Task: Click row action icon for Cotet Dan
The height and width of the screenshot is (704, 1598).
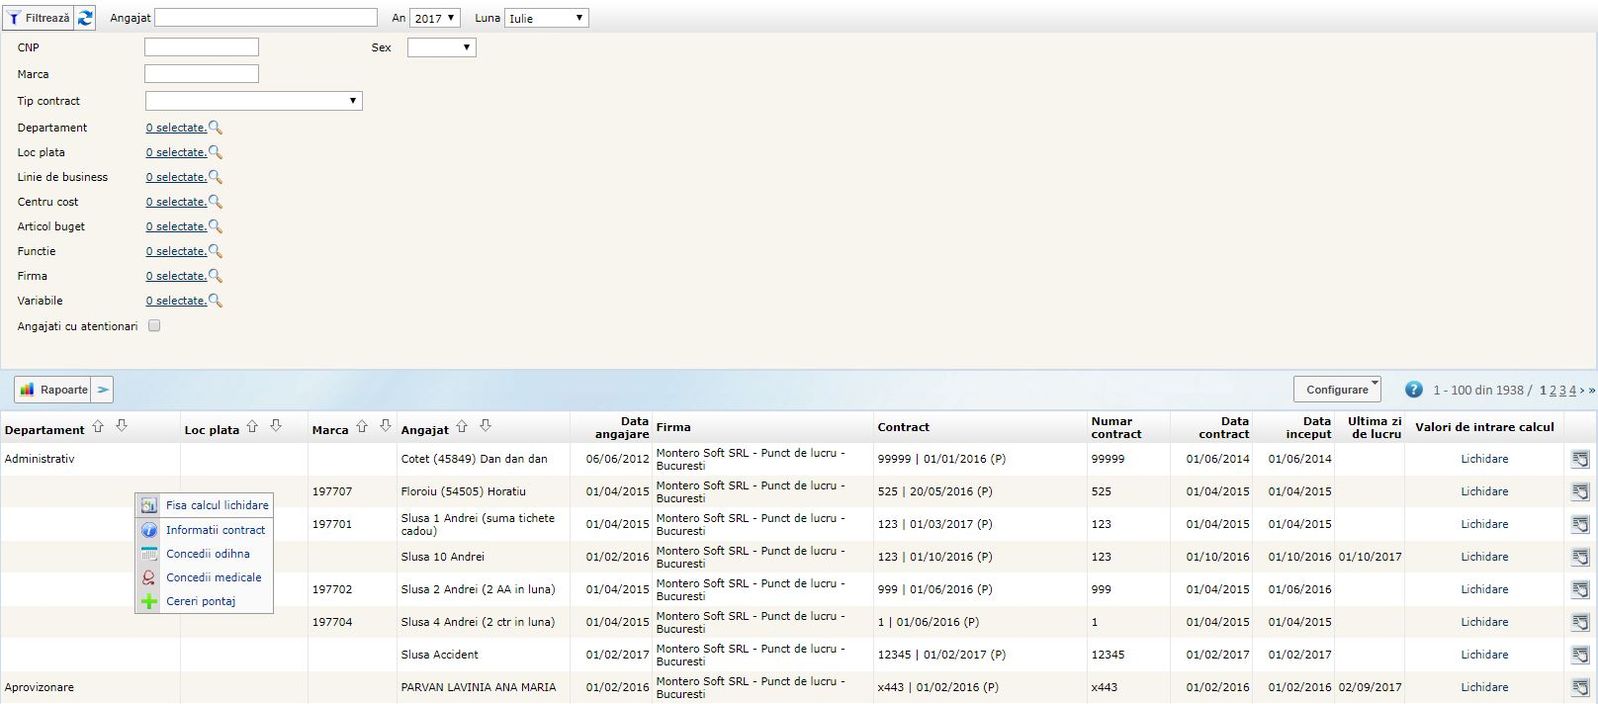Action: point(1580,459)
